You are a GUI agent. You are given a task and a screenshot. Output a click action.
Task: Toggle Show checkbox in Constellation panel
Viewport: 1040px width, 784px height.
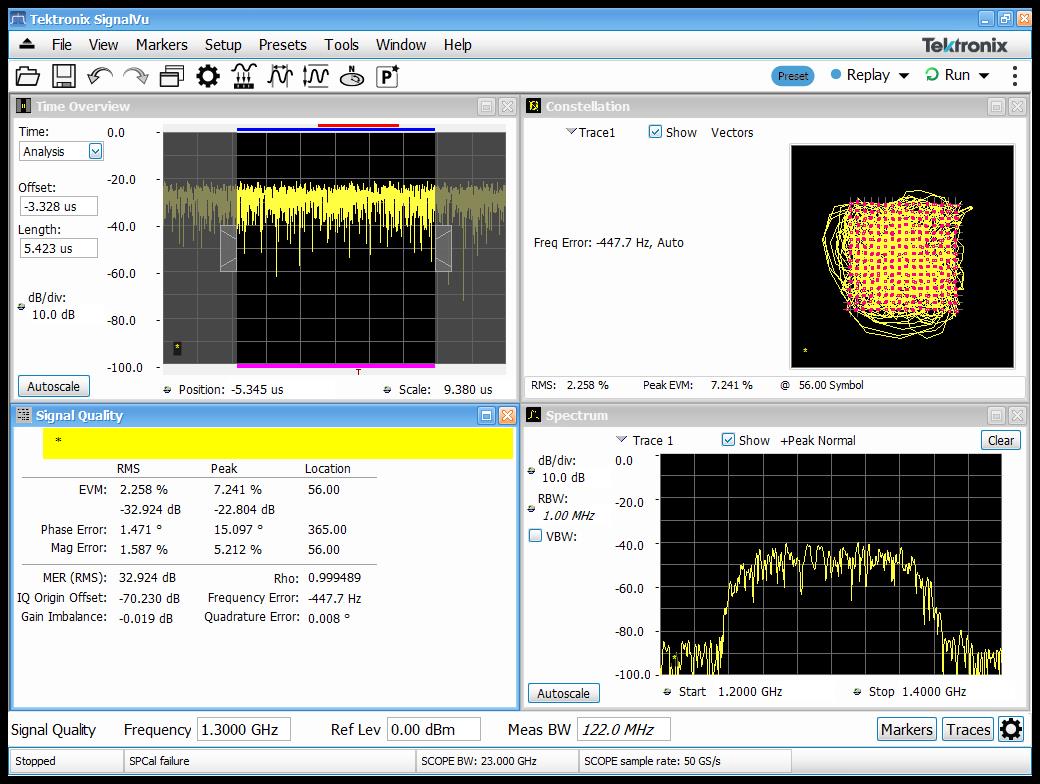[655, 132]
